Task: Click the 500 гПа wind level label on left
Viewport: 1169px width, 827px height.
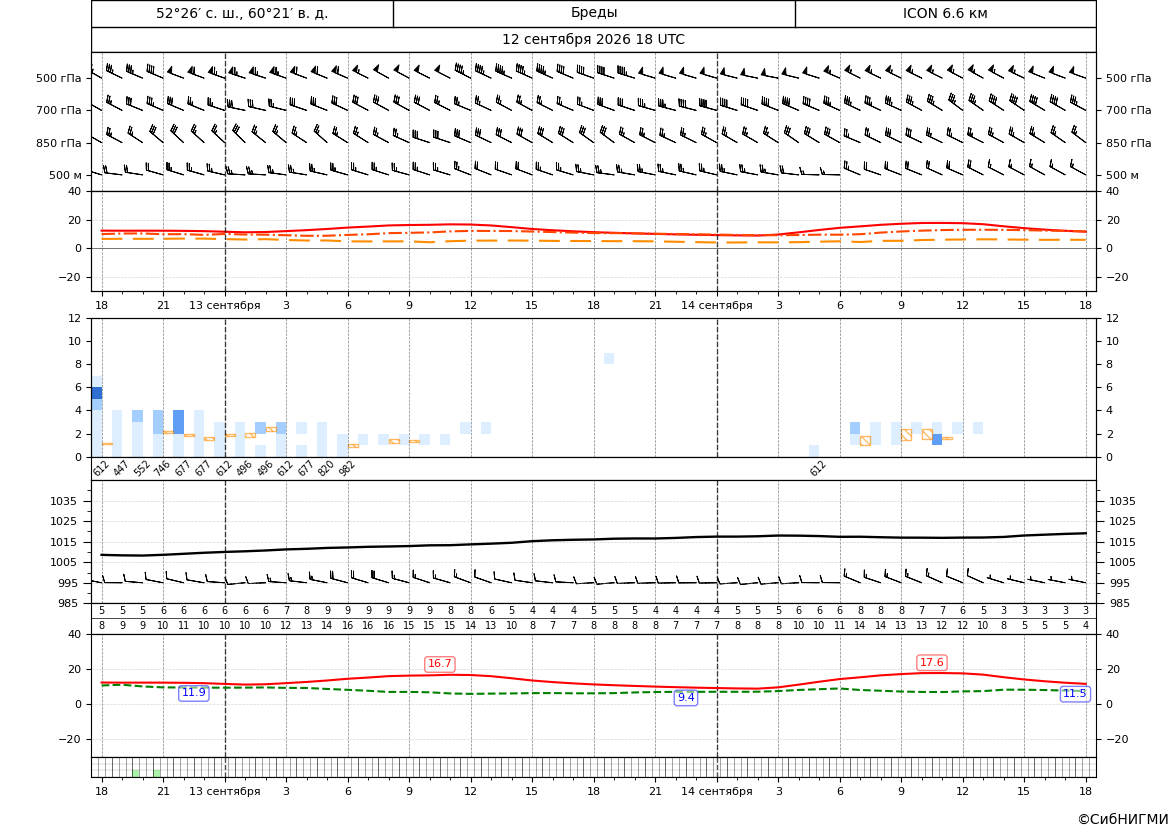Action: pos(59,78)
